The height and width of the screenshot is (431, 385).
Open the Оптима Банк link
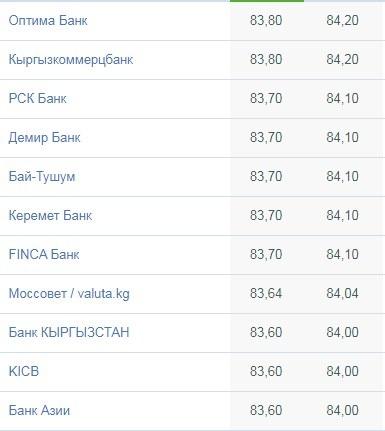(x=48, y=21)
